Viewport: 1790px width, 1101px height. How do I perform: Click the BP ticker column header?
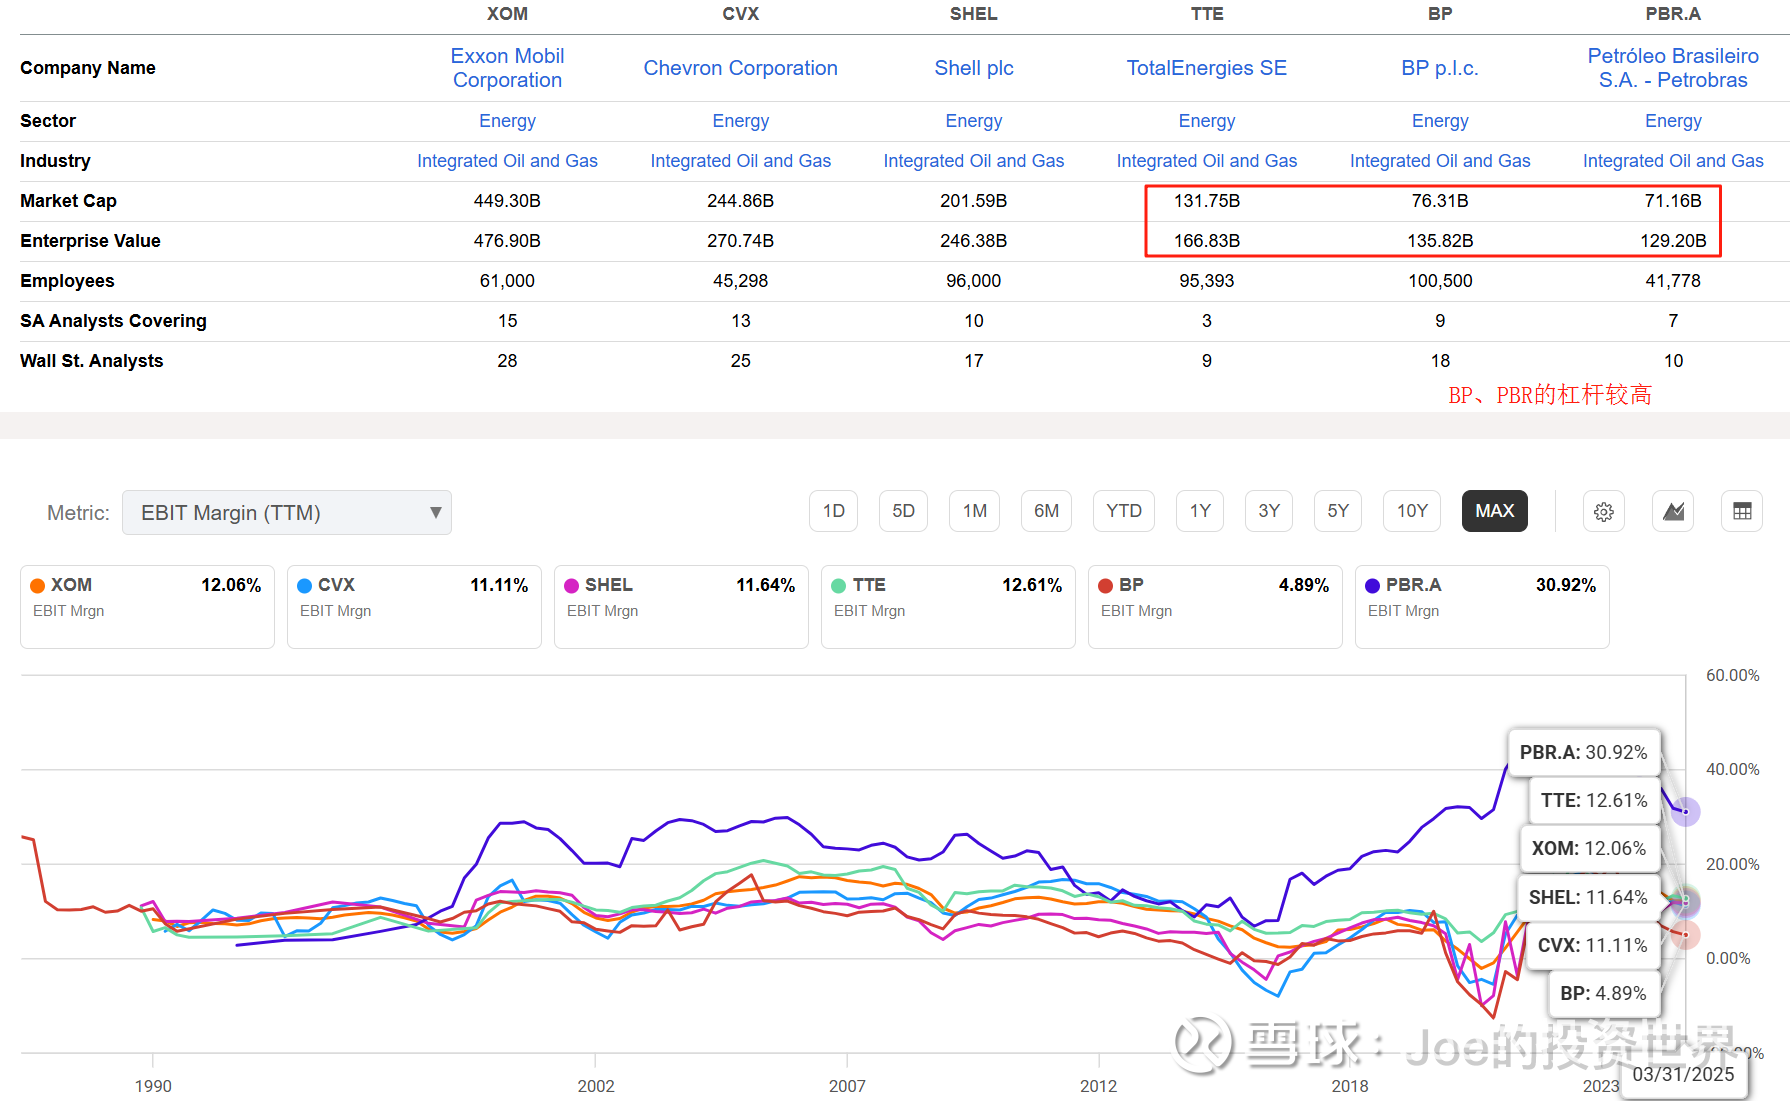tap(1440, 14)
